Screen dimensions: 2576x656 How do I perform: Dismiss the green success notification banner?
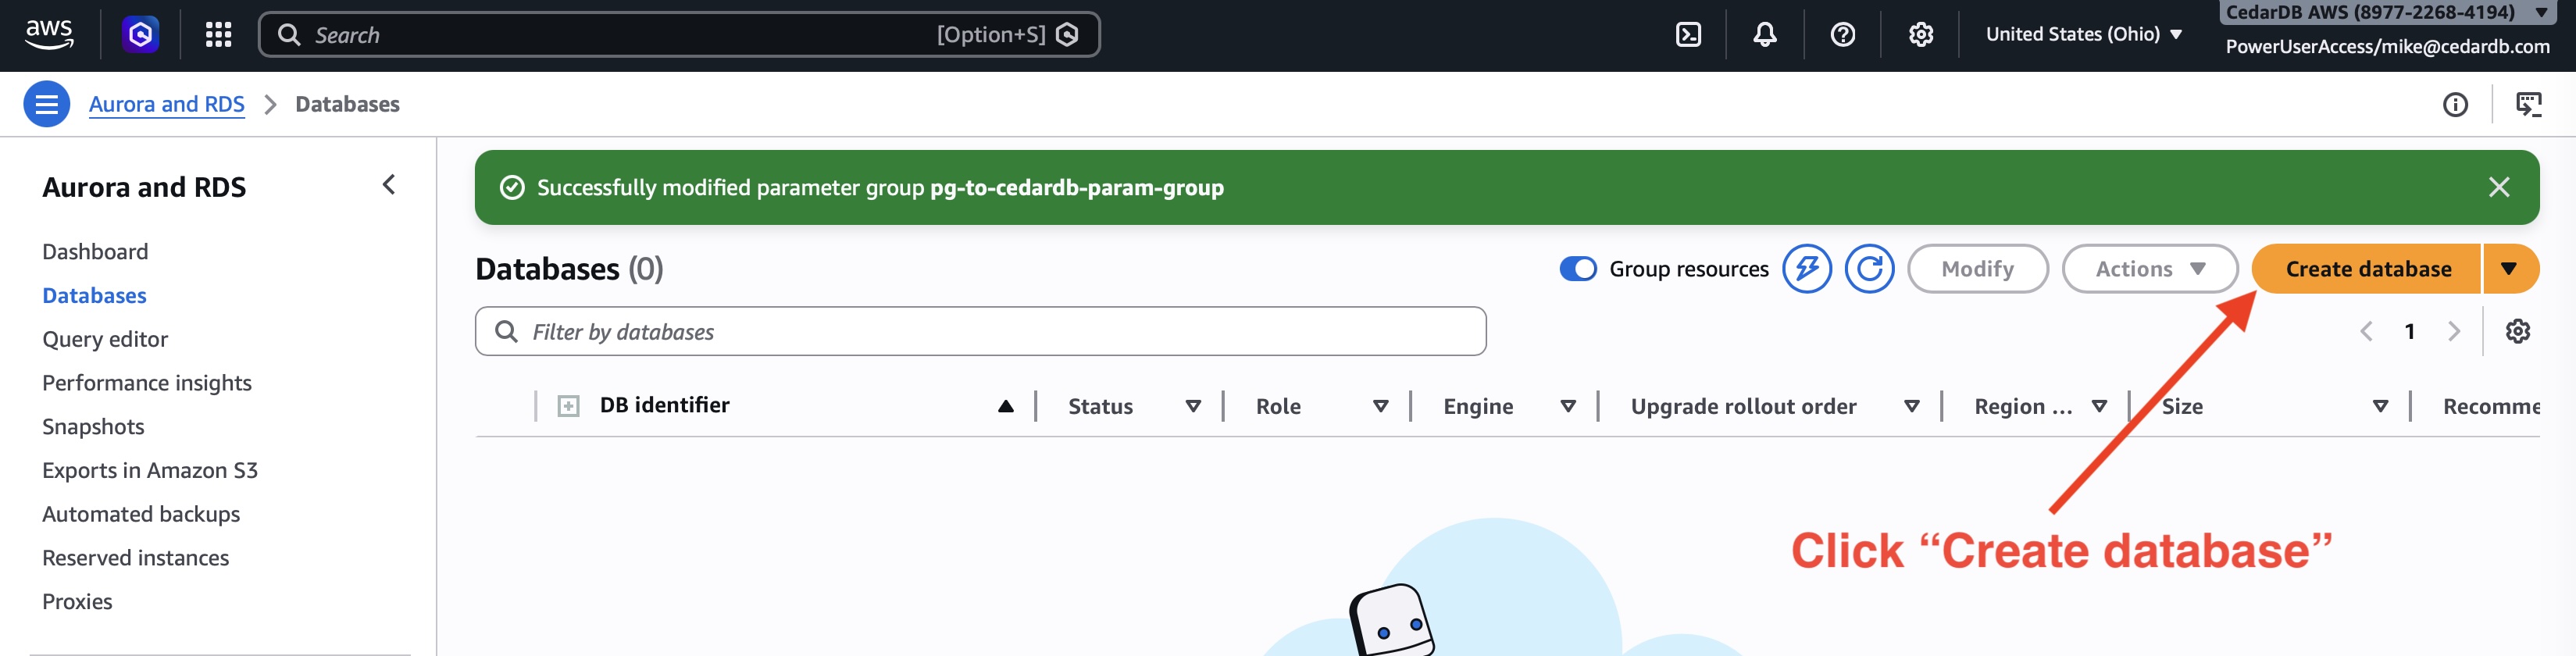coord(2498,187)
